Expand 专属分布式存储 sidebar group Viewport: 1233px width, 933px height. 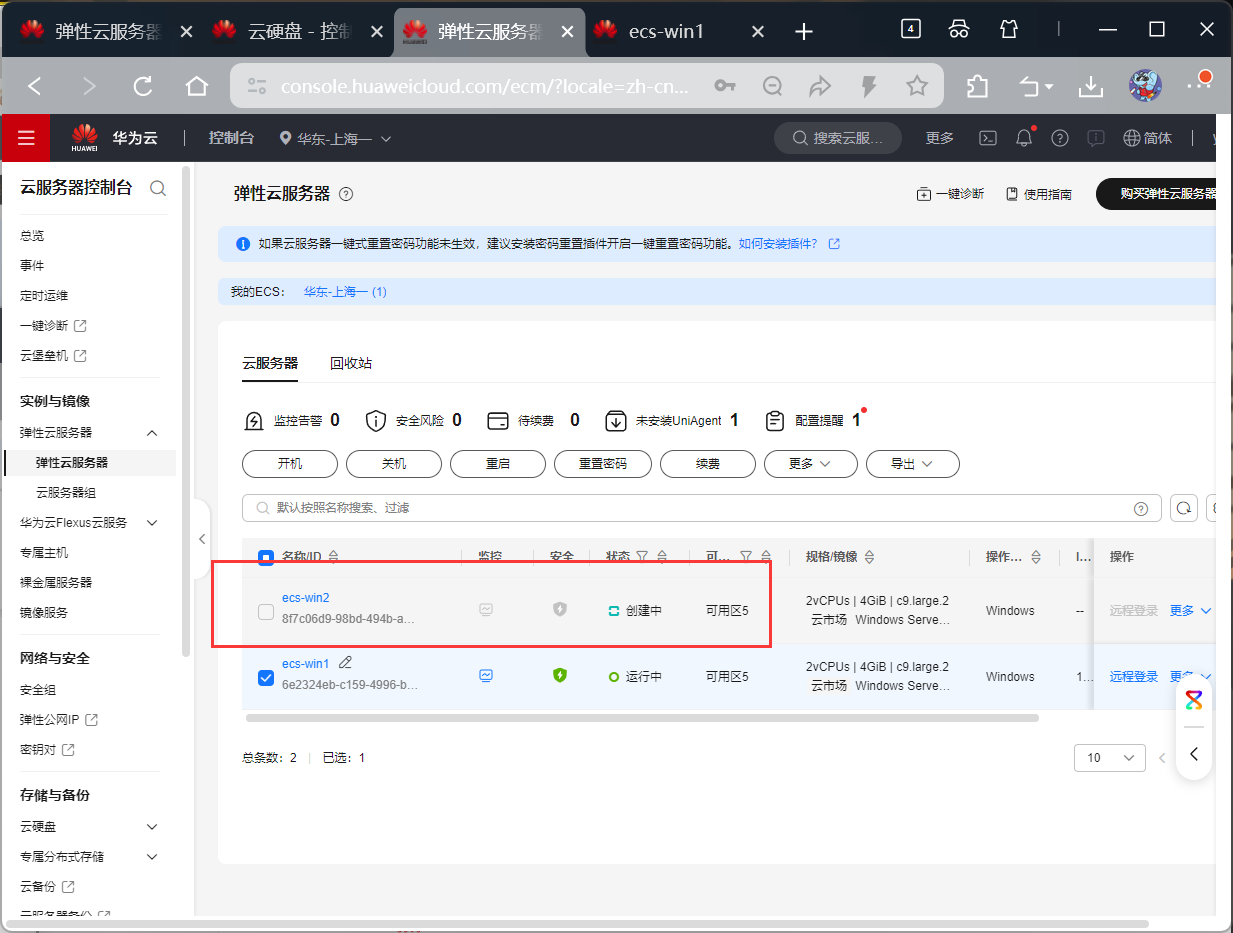pos(152,857)
